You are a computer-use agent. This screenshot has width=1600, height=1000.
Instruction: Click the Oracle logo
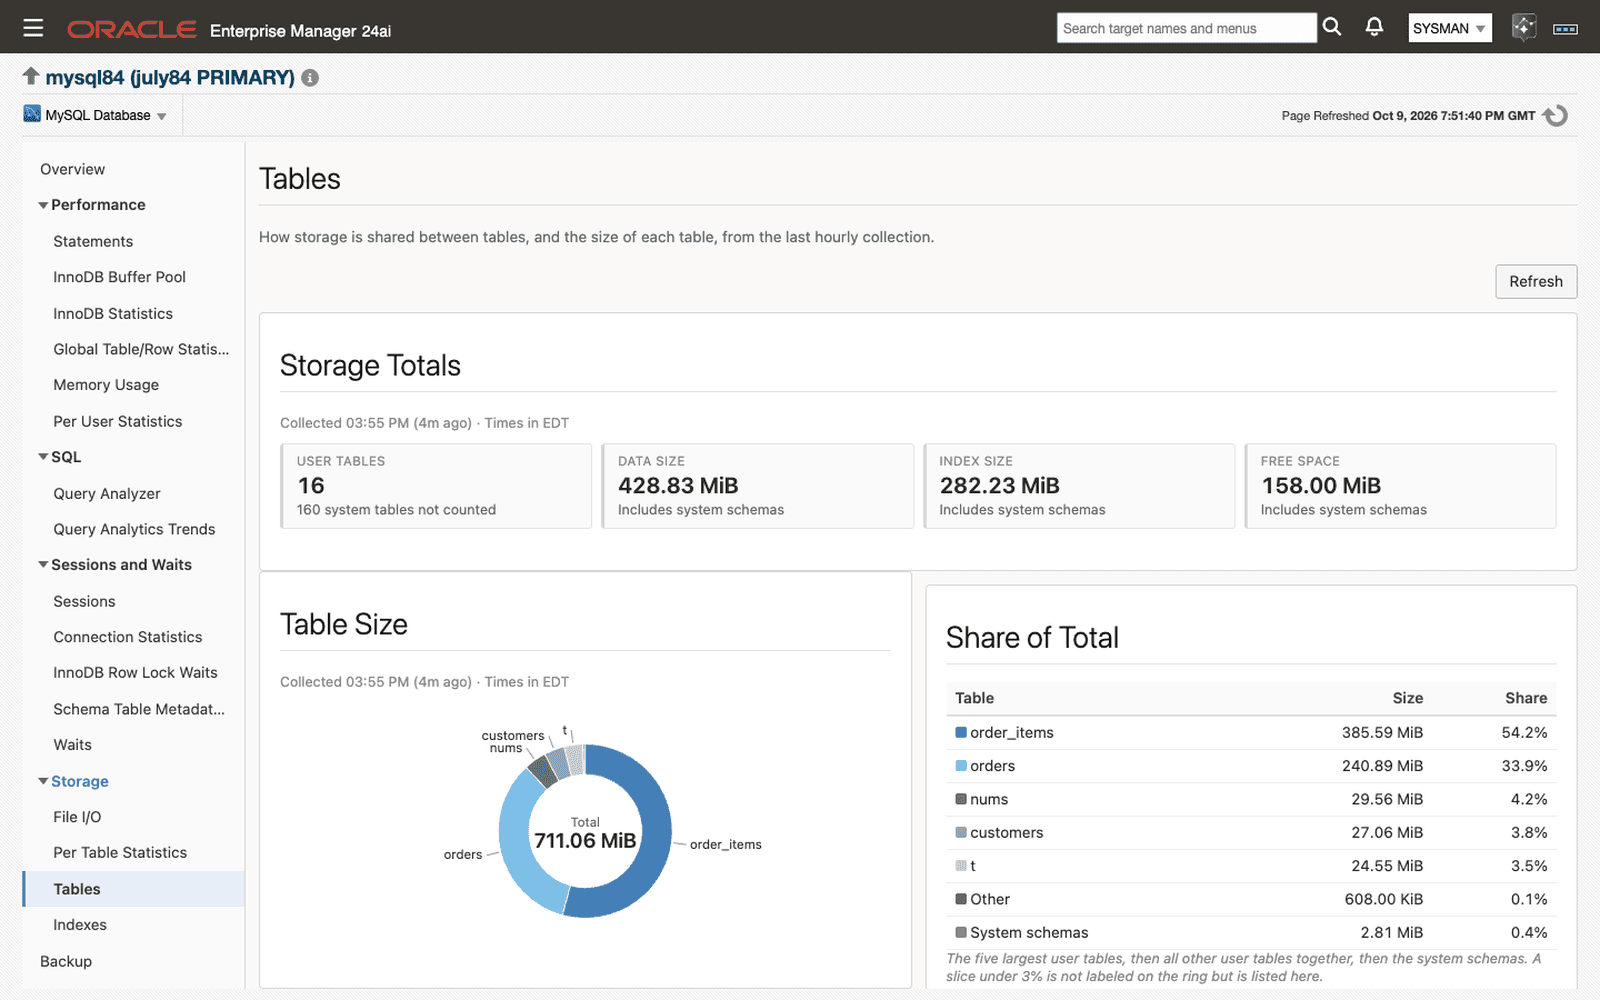[x=131, y=29]
